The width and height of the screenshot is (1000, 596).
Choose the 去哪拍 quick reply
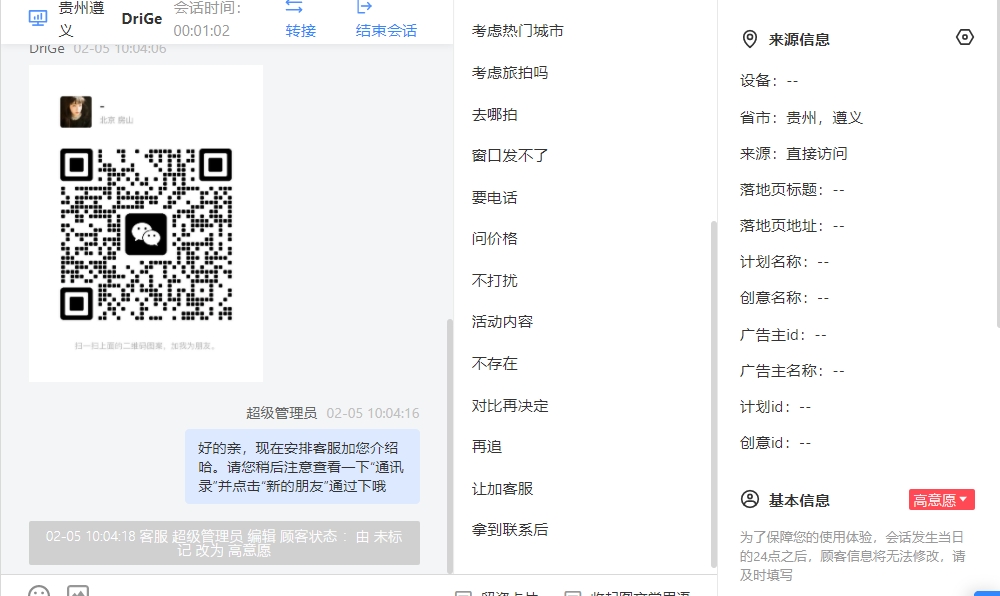(494, 115)
